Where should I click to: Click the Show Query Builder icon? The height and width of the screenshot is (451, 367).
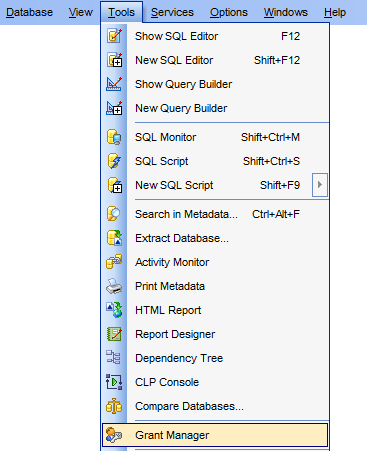coord(114,84)
